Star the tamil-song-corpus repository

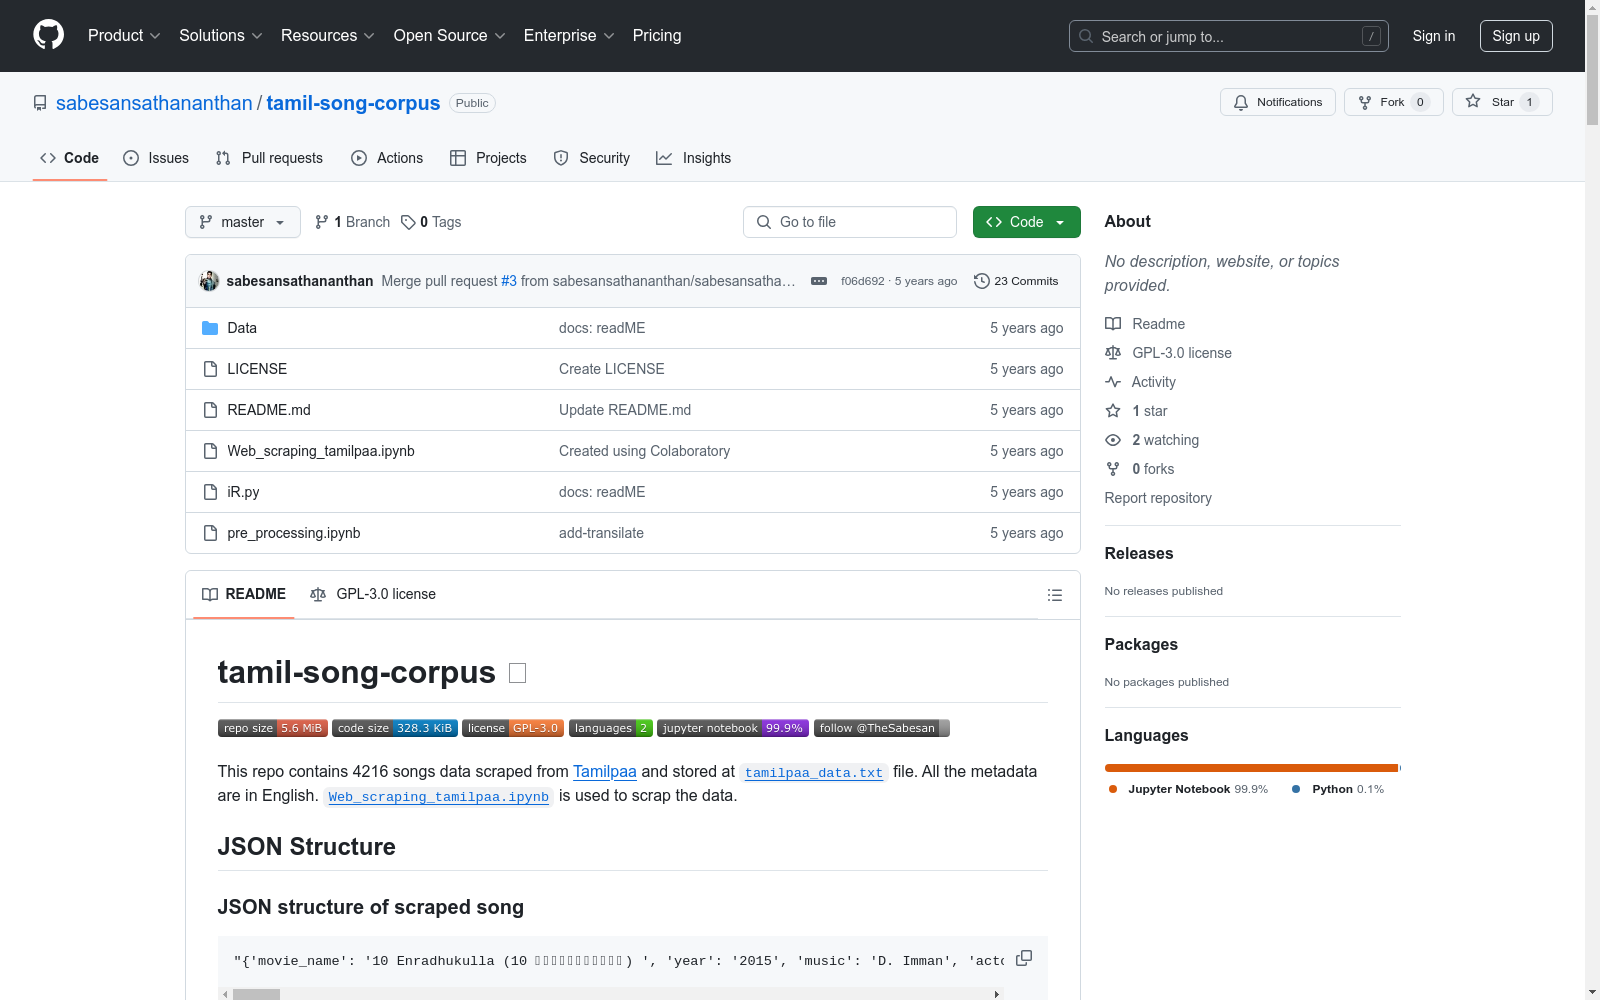tap(1502, 102)
